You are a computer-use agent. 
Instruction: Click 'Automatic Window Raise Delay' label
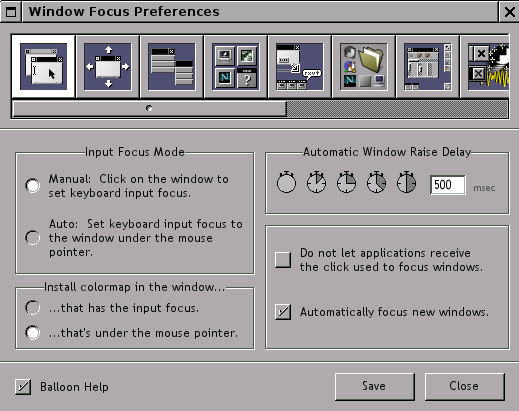tap(387, 152)
